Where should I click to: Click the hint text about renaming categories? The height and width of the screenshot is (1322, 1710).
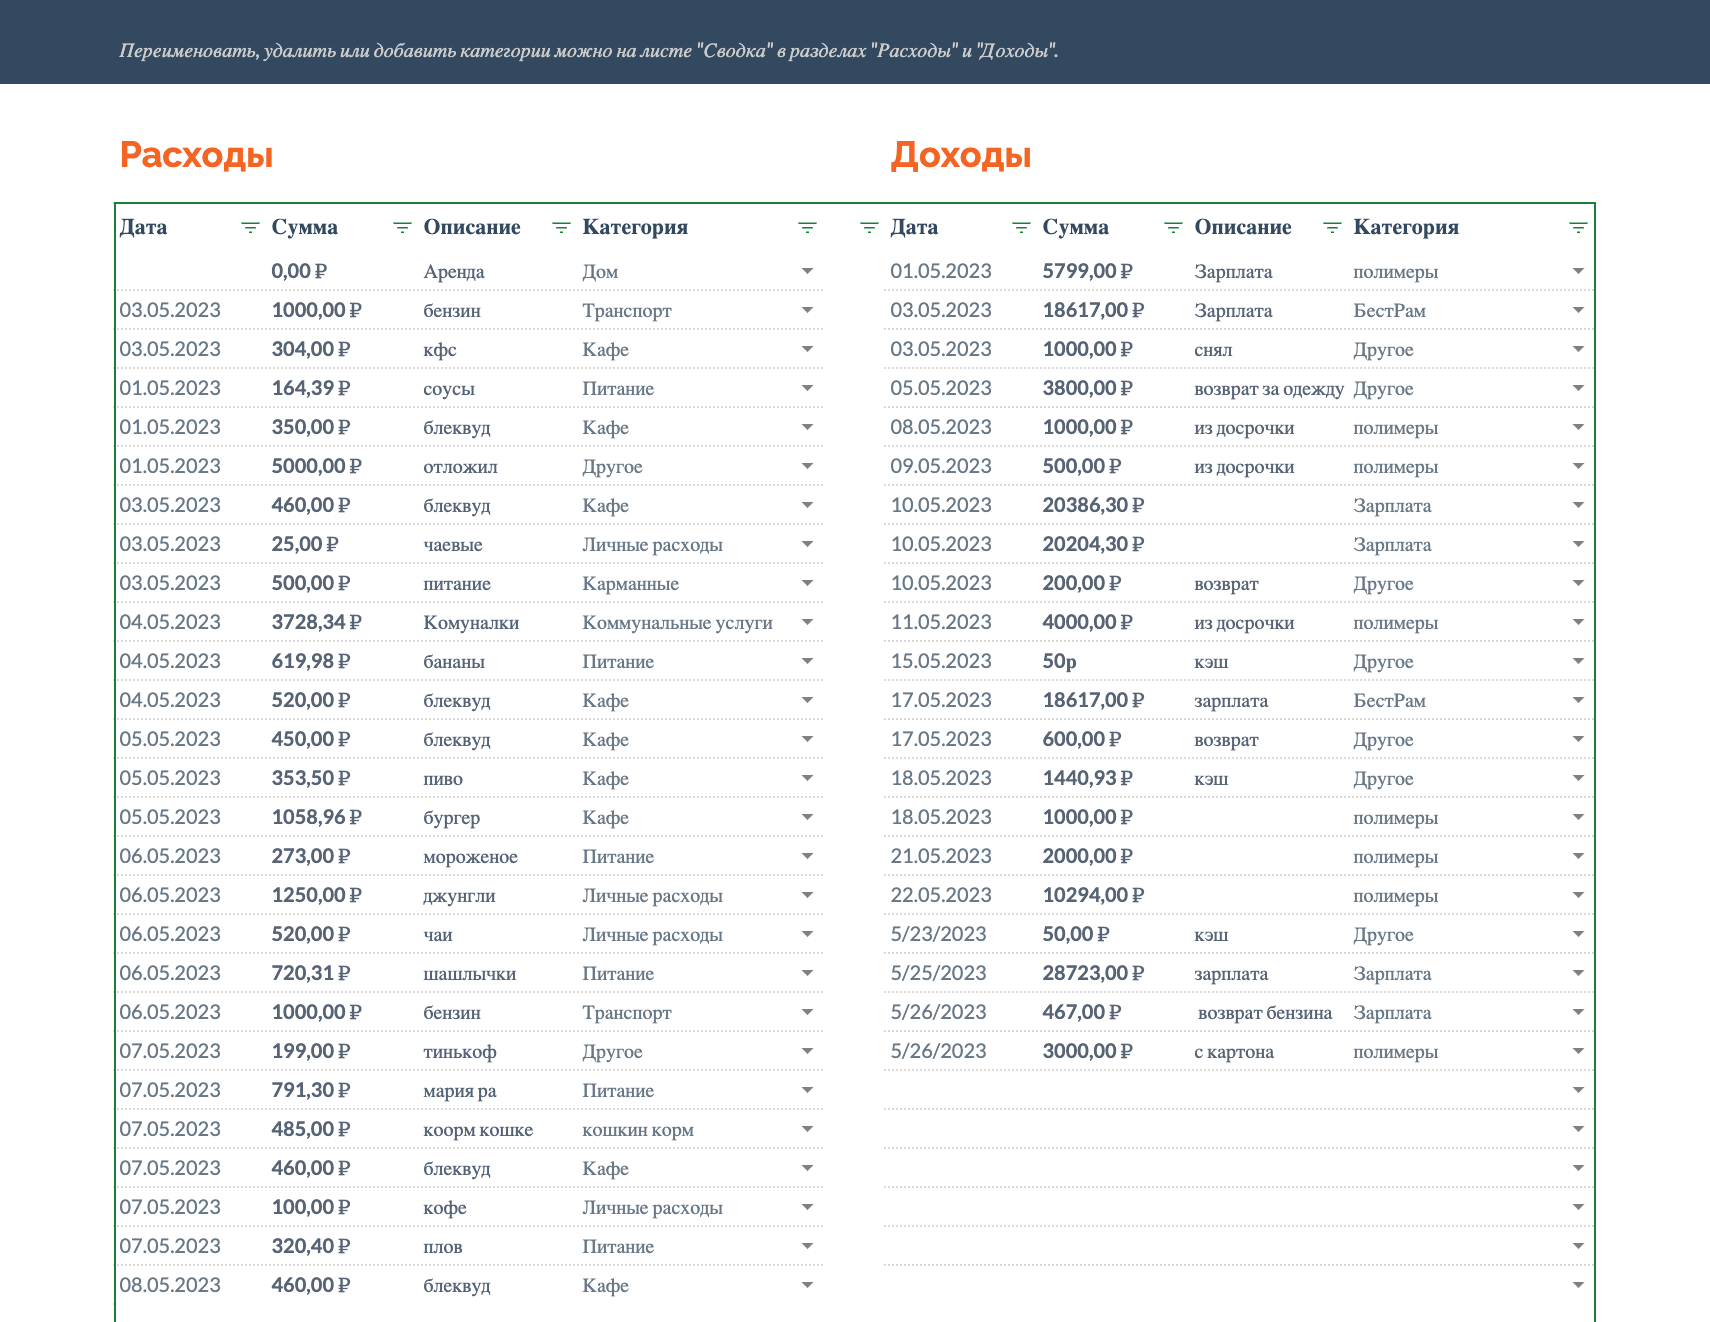(x=589, y=50)
